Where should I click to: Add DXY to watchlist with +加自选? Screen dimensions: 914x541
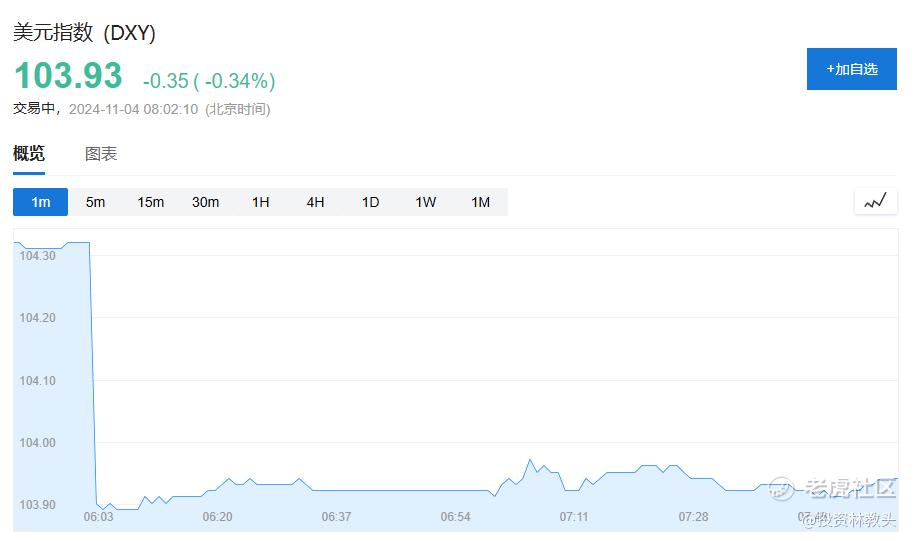click(851, 69)
